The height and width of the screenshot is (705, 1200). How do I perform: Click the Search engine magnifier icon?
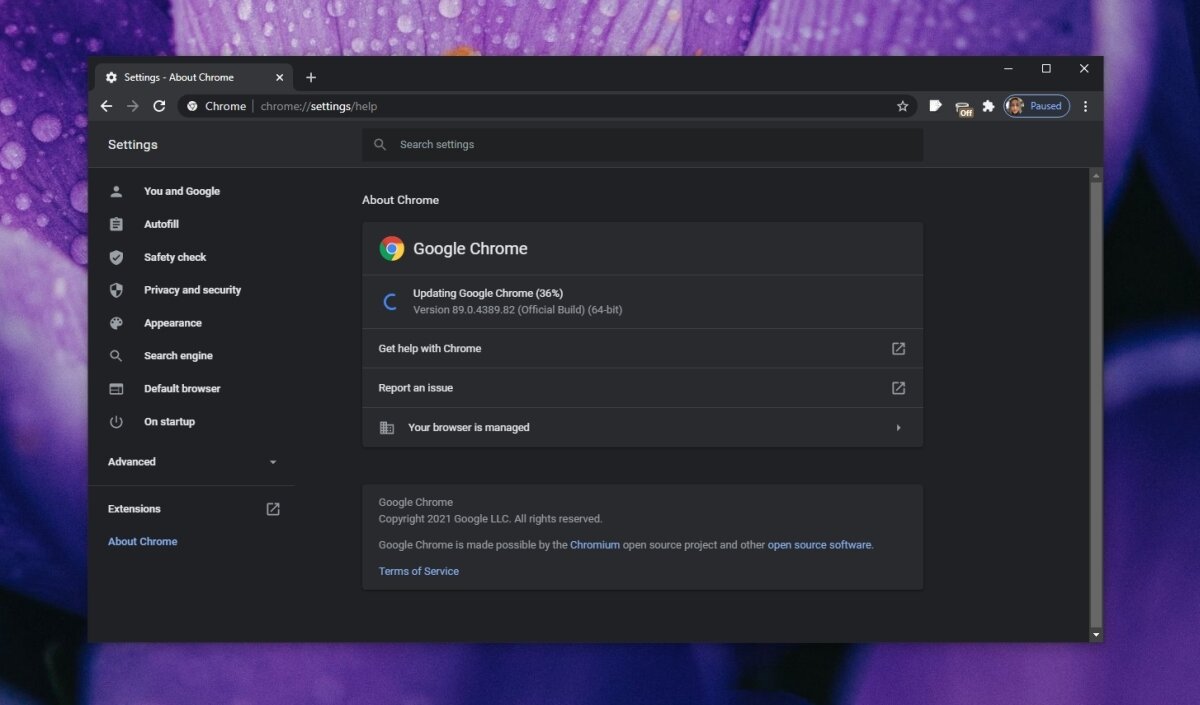[116, 355]
